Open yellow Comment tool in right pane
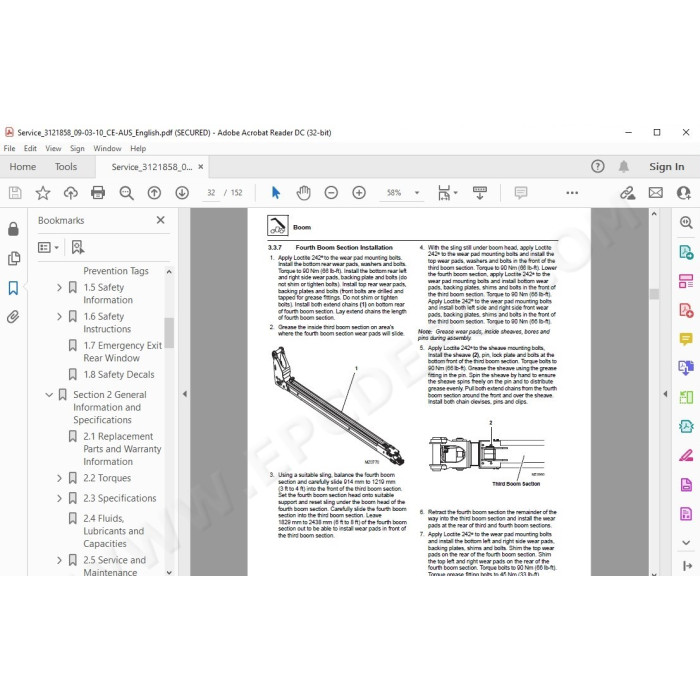Image resolution: width=700 pixels, height=700 pixels. coord(686,339)
